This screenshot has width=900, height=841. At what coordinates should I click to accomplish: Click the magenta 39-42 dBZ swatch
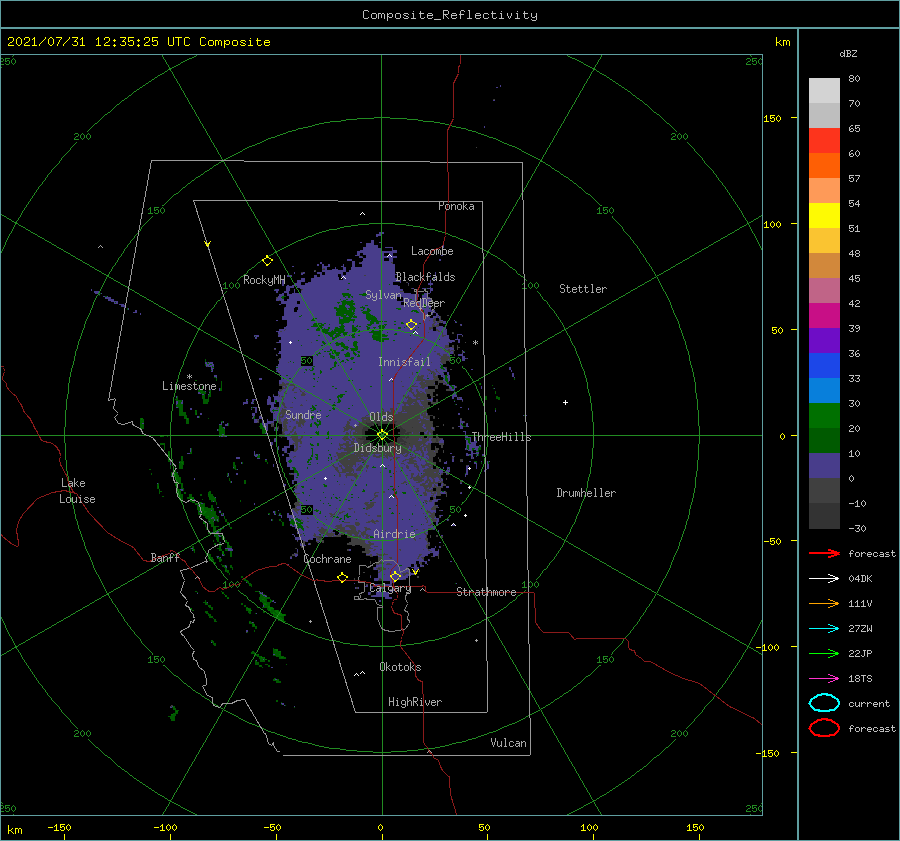pyautogui.click(x=824, y=316)
